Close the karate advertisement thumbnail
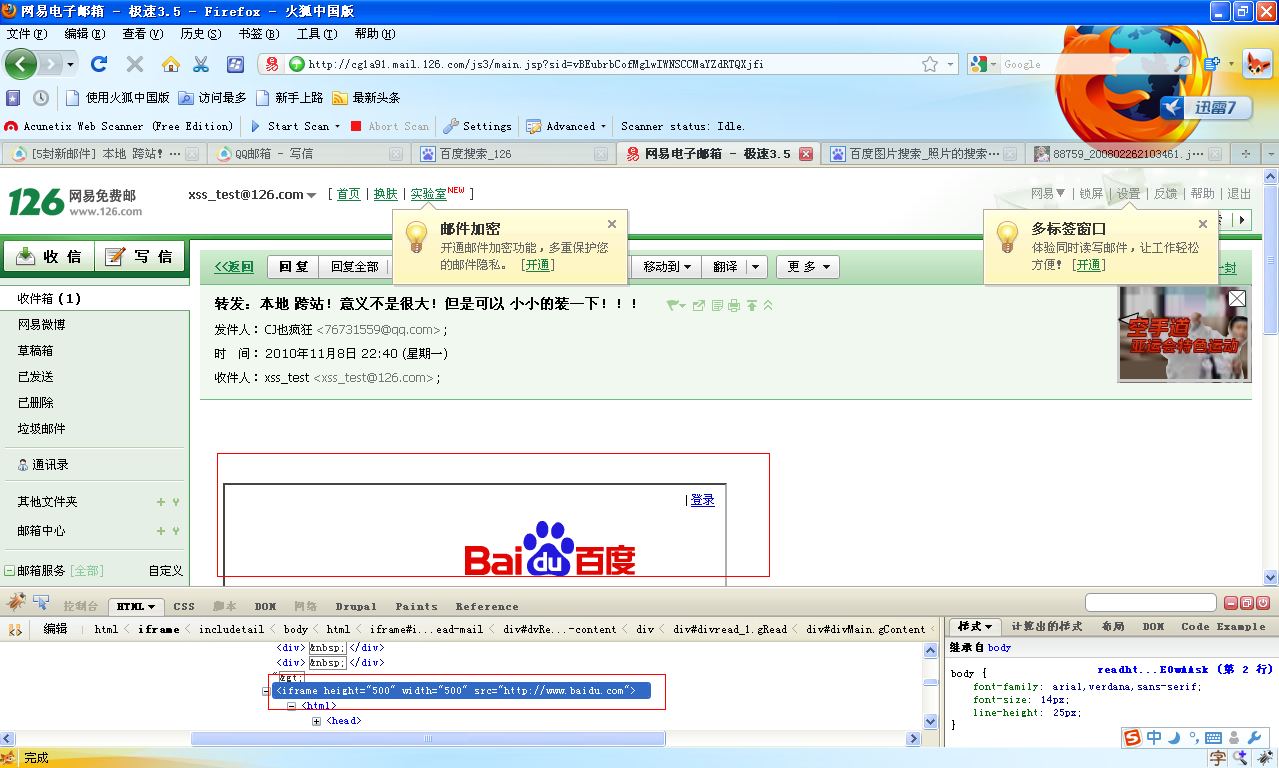Image resolution: width=1279 pixels, height=768 pixels. click(1237, 298)
